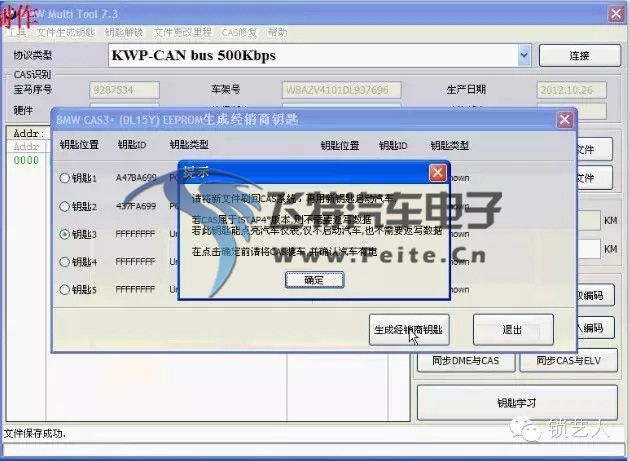Click the KWP-CAN bus 500Kbps combo box
This screenshot has width=630, height=461.
point(319,55)
